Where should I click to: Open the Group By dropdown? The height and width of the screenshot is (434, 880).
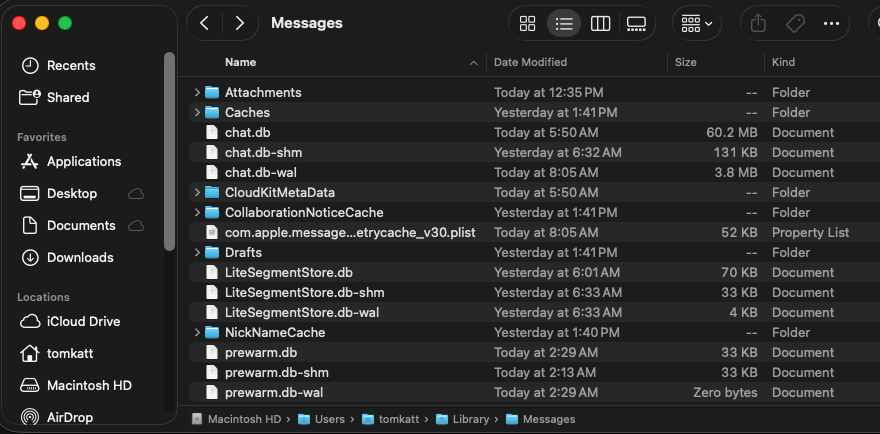click(696, 24)
